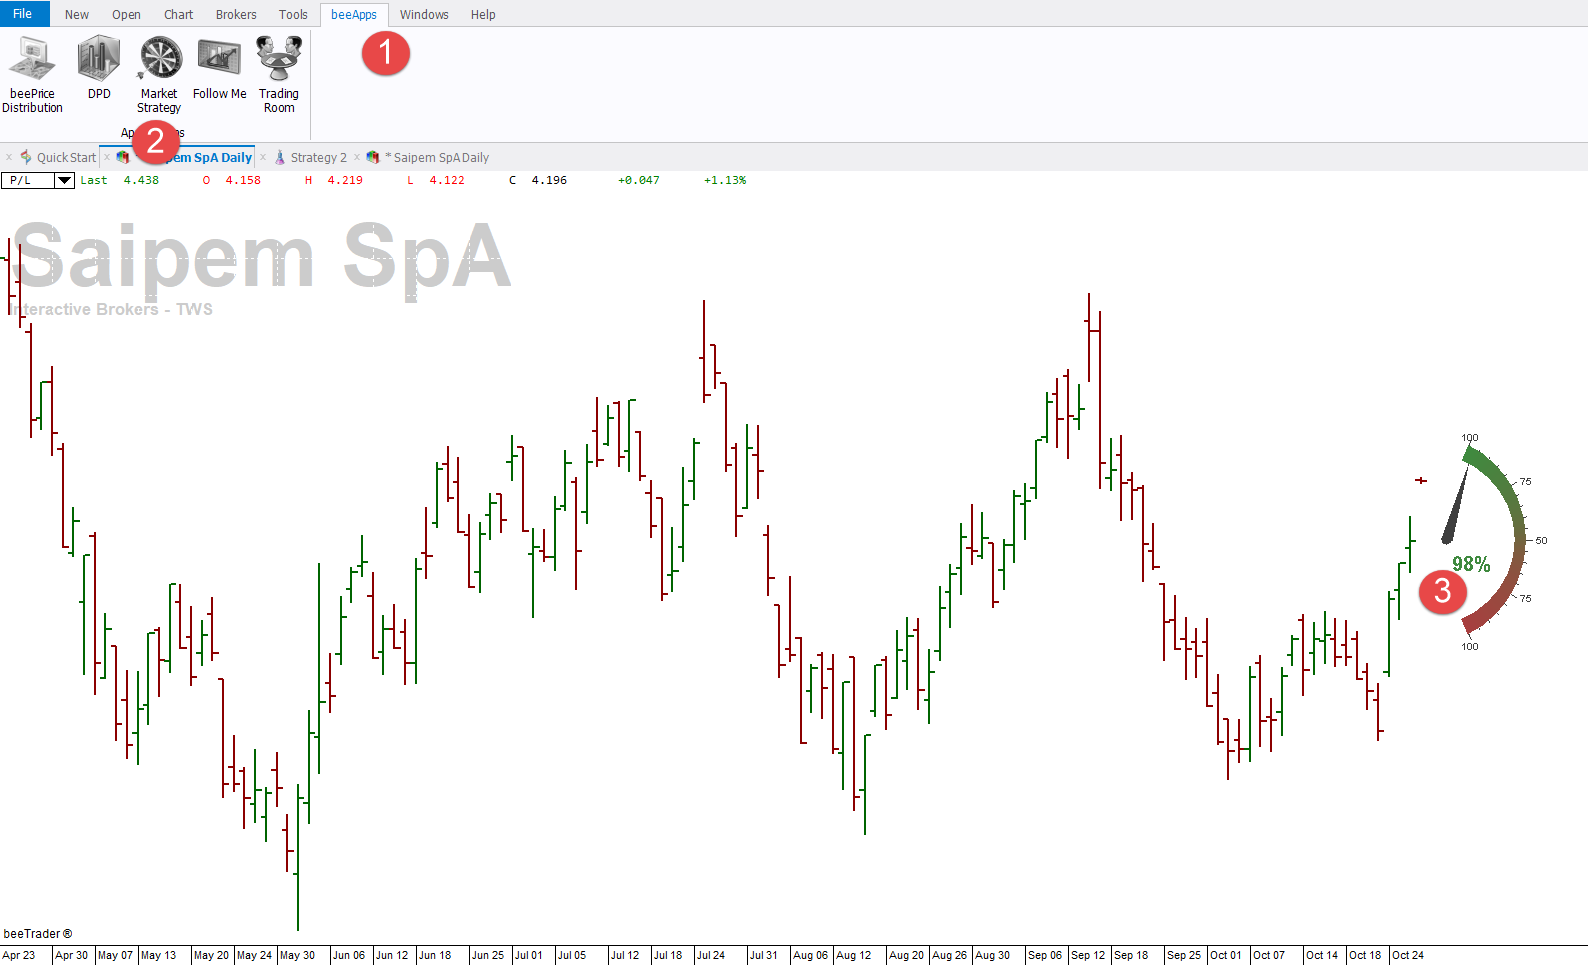The image size is (1588, 965).
Task: Click the Quick Start tab icon
Action: (26, 157)
